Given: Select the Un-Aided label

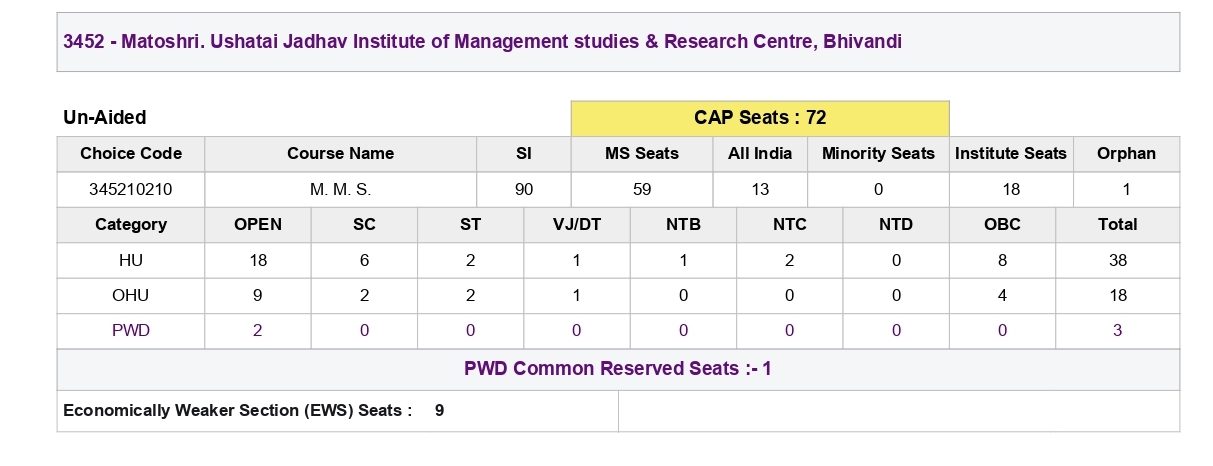Looking at the screenshot, I should pos(105,118).
